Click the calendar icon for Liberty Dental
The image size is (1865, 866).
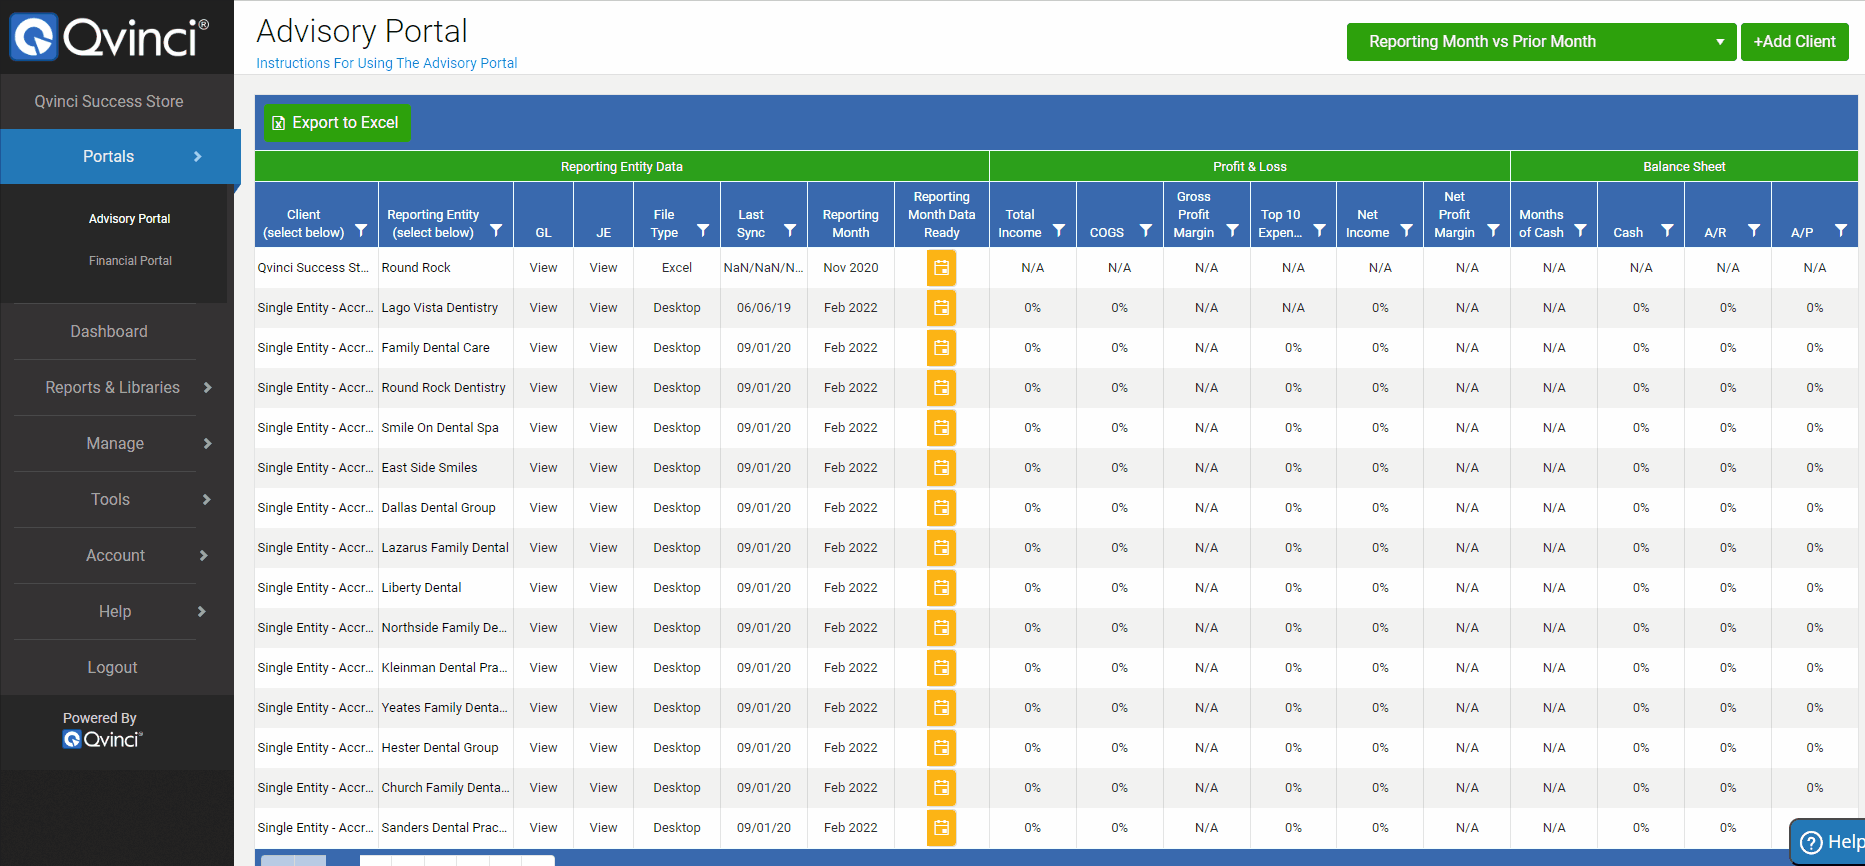[x=941, y=588]
